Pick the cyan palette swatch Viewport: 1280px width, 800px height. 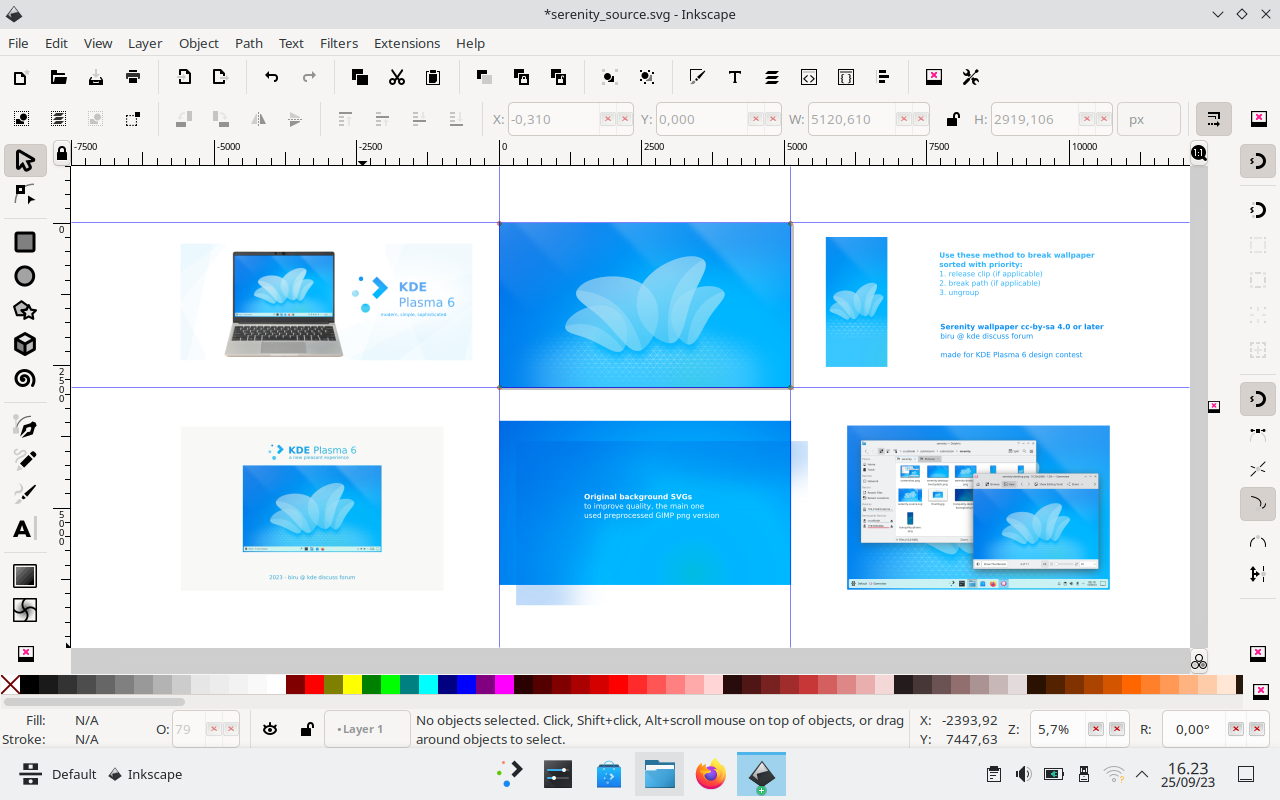(429, 685)
